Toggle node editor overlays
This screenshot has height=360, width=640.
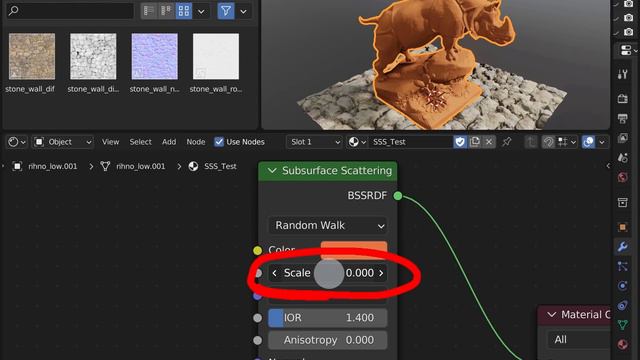click(589, 142)
